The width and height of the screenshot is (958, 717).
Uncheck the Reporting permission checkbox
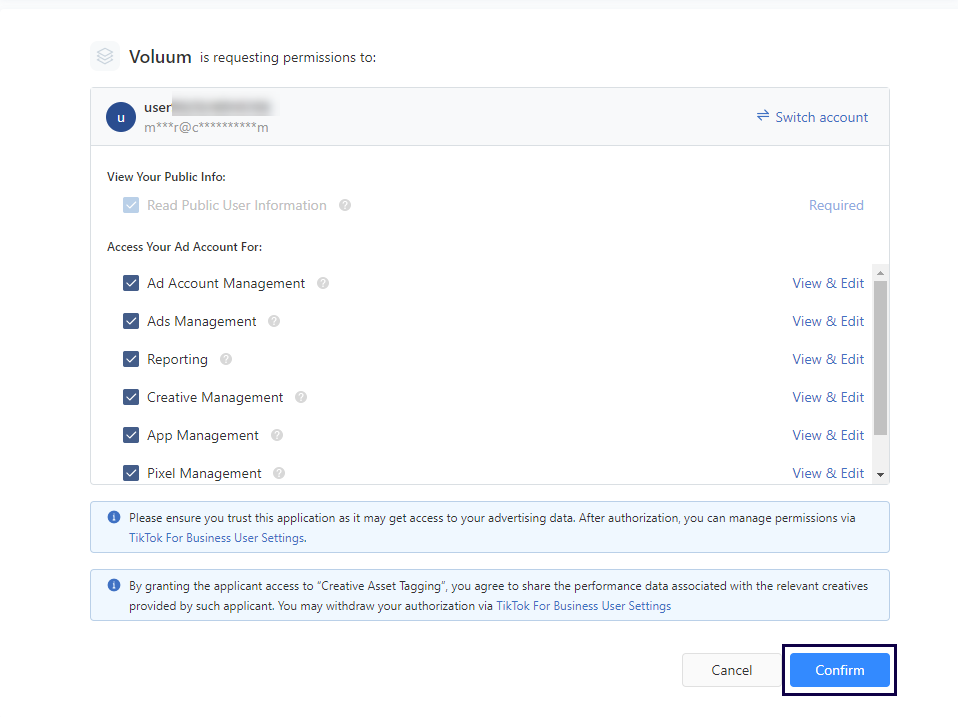[131, 359]
